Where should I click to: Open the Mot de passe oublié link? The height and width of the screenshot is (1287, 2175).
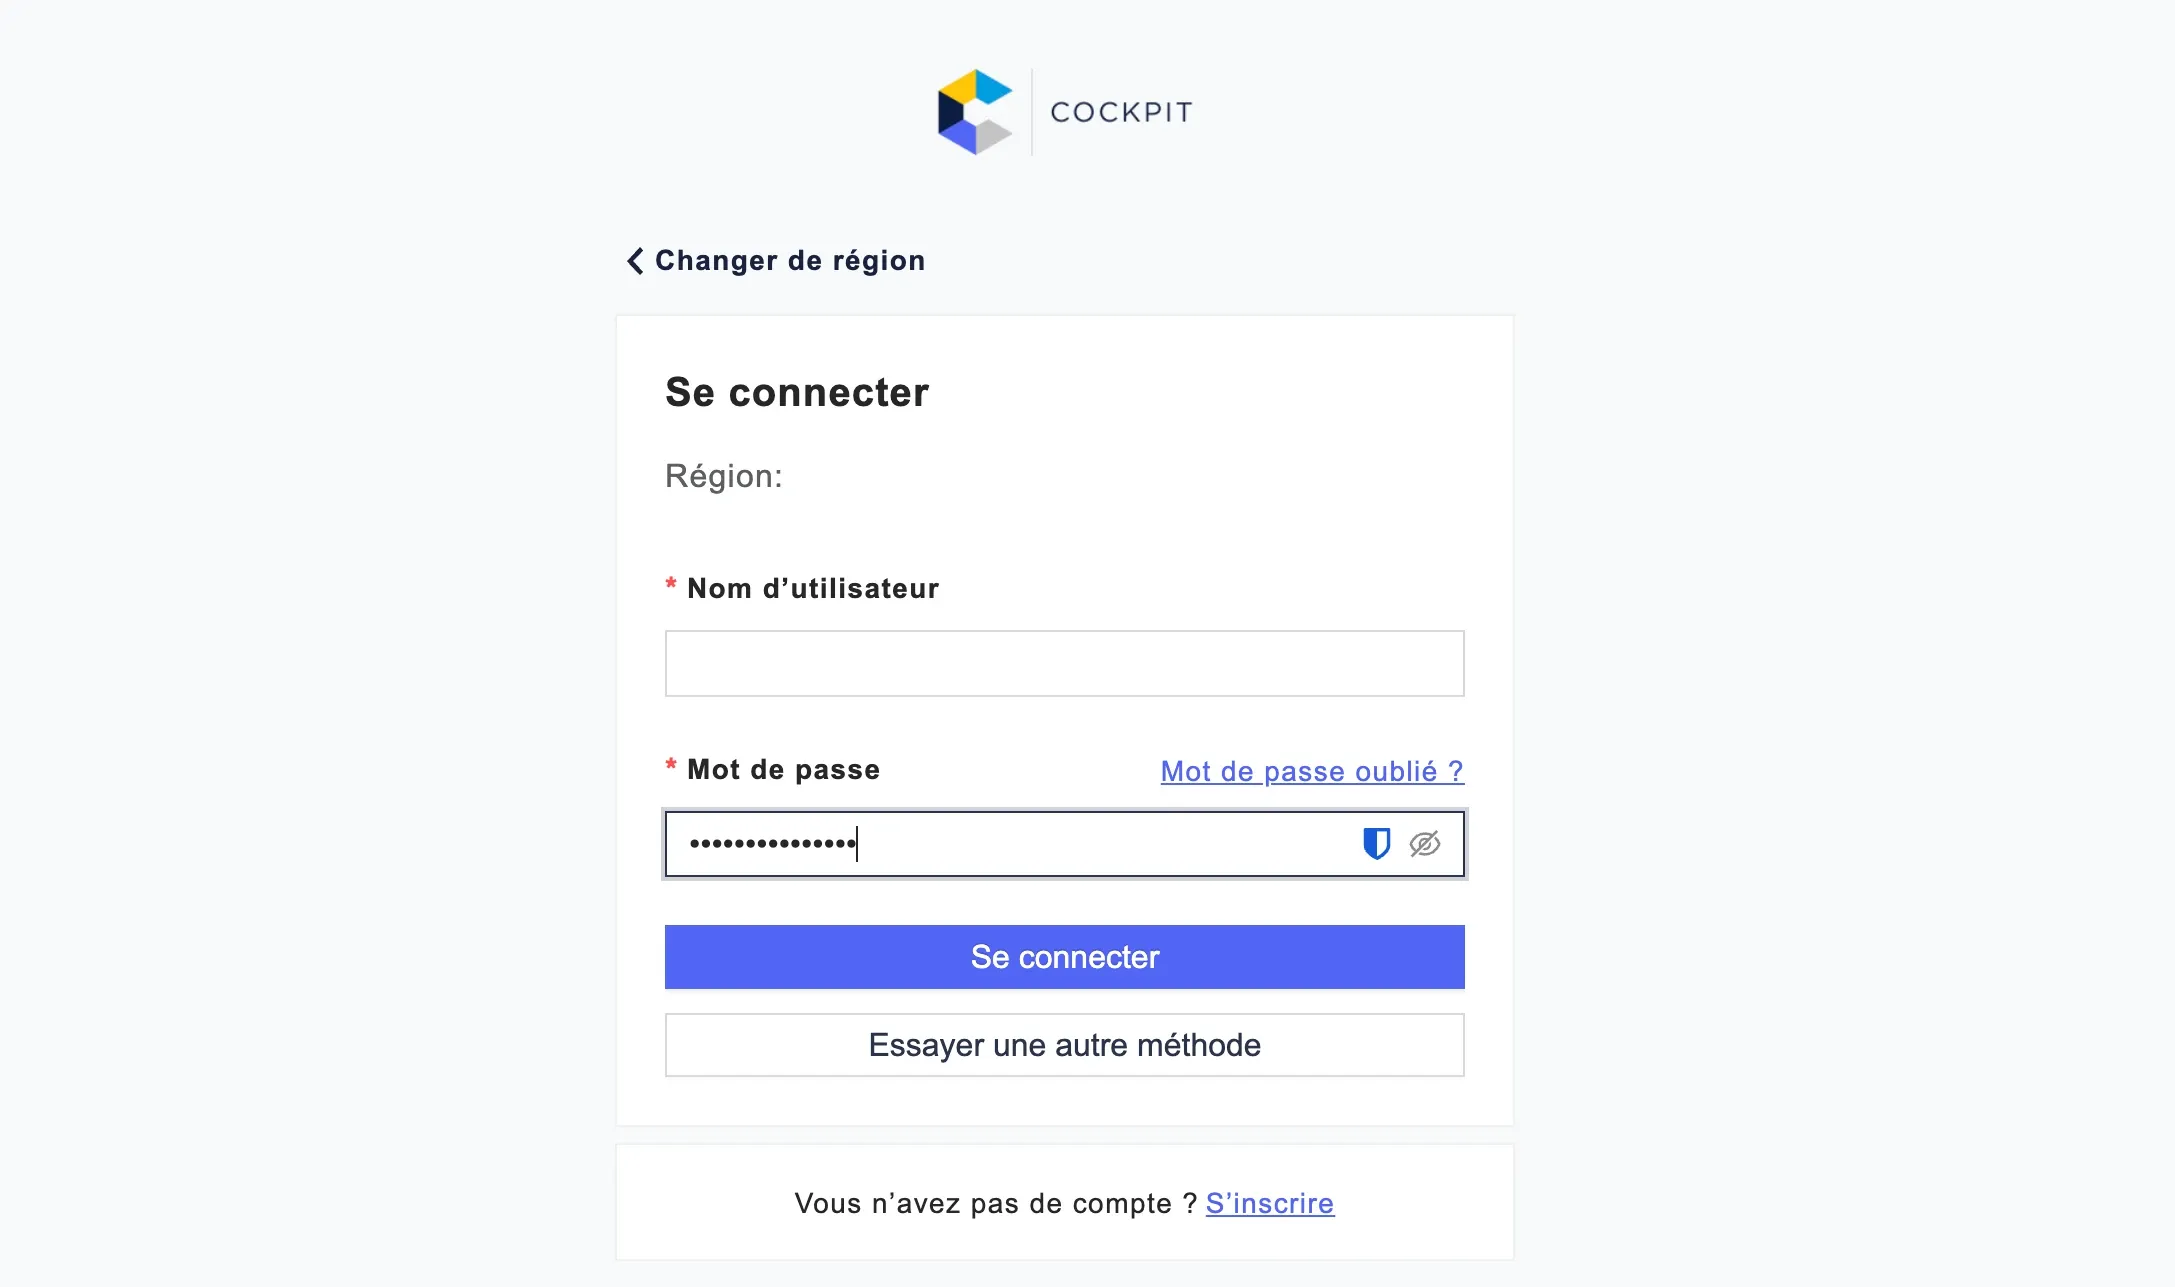click(1312, 771)
